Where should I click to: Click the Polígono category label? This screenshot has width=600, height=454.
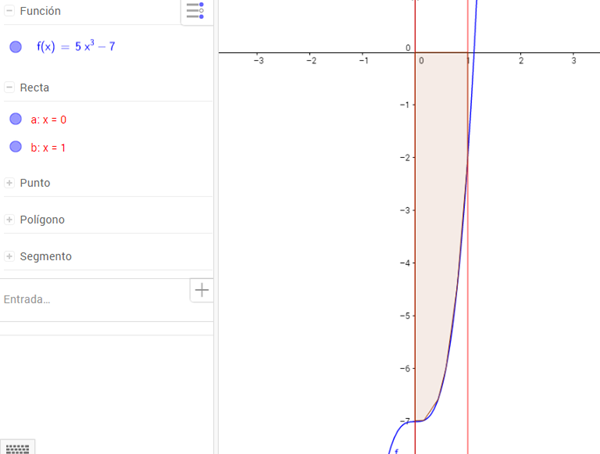[x=42, y=220]
